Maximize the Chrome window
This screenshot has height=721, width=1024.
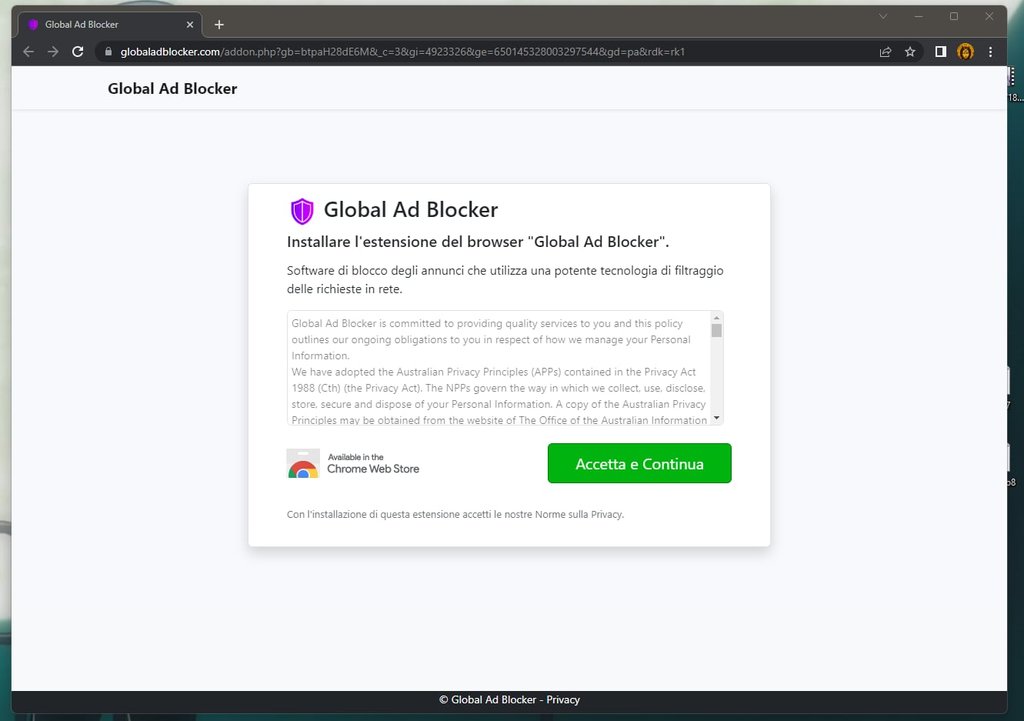pyautogui.click(x=954, y=16)
